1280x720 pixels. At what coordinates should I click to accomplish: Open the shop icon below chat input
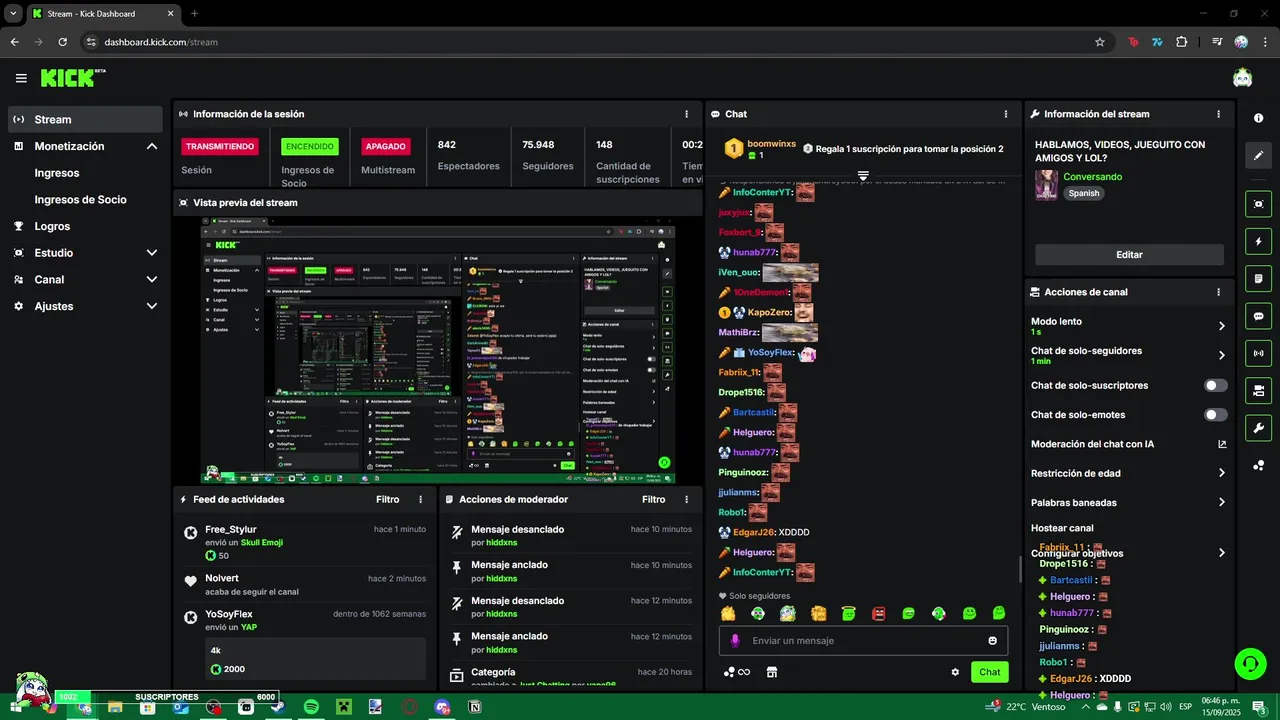pyautogui.click(x=771, y=672)
